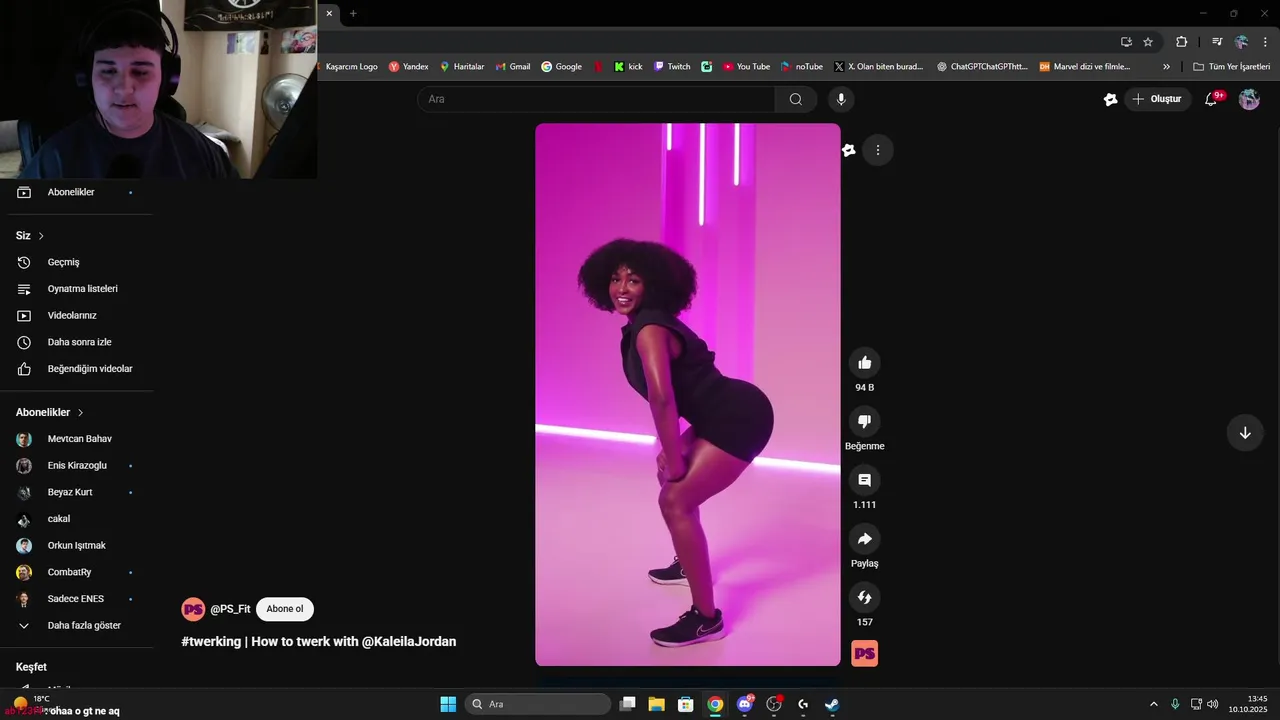Subscribe with the Abone ol button
The image size is (1280, 720).
[x=285, y=609]
